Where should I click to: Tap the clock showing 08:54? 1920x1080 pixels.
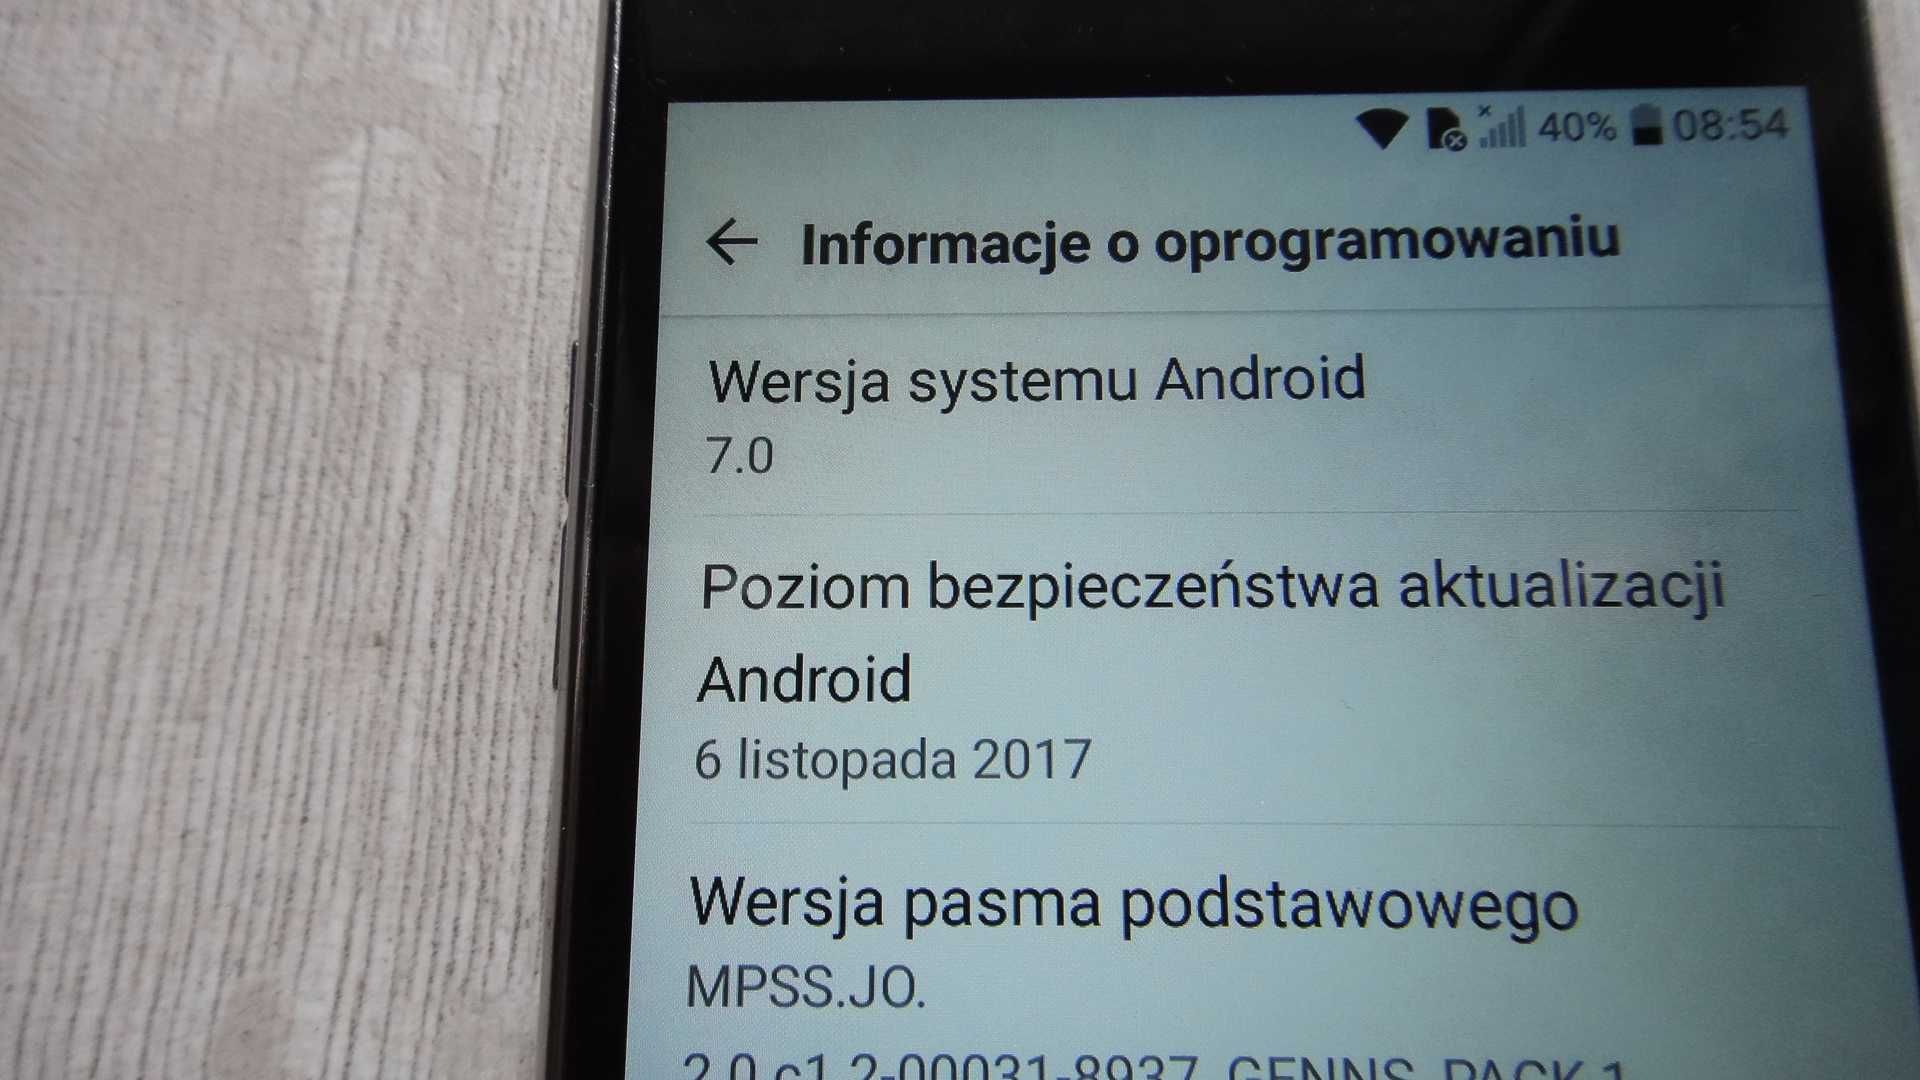coord(1727,125)
